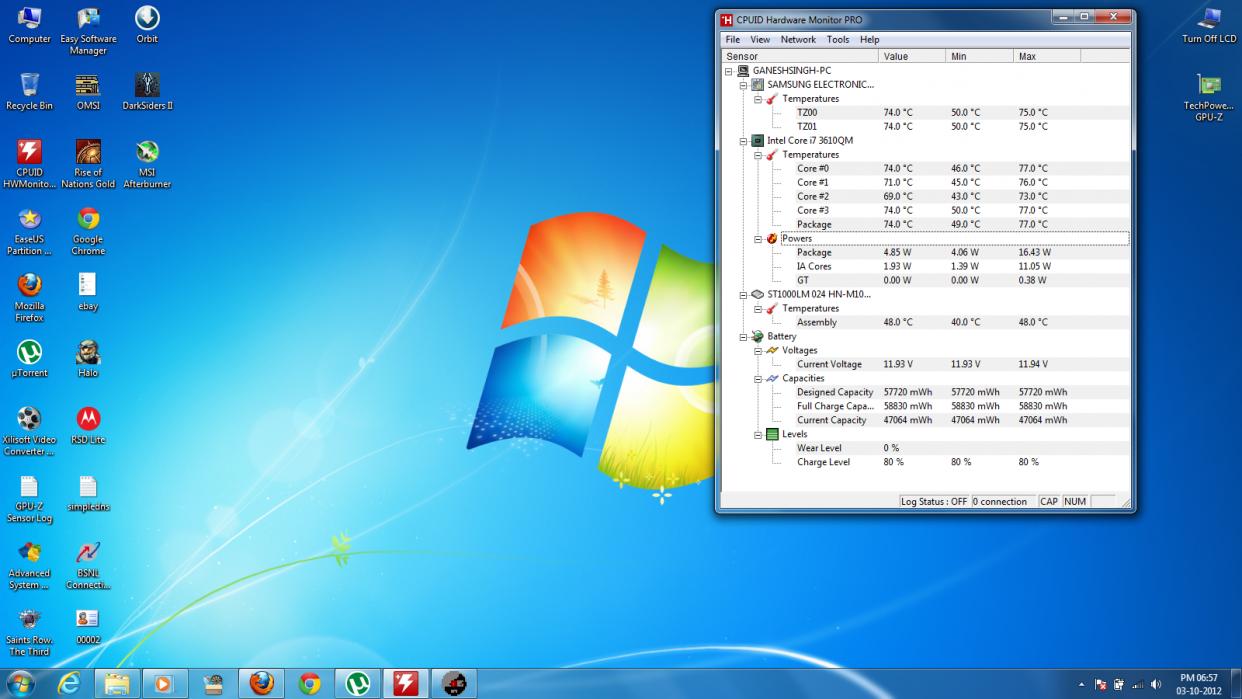Open TechPowerUp GPU-Z desktop shortcut
This screenshot has height=699, width=1242.
[x=1208, y=86]
